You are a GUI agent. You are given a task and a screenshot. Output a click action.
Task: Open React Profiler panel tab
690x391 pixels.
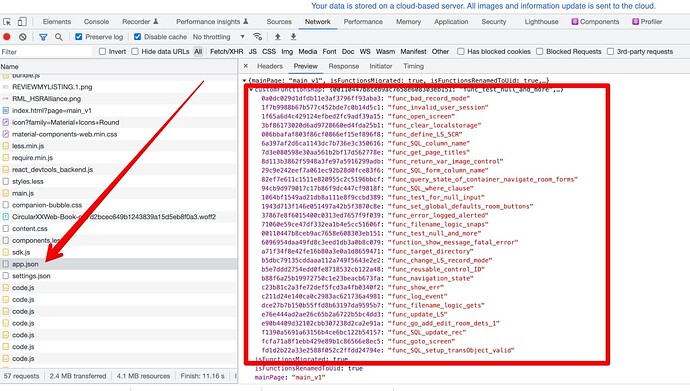tap(647, 22)
